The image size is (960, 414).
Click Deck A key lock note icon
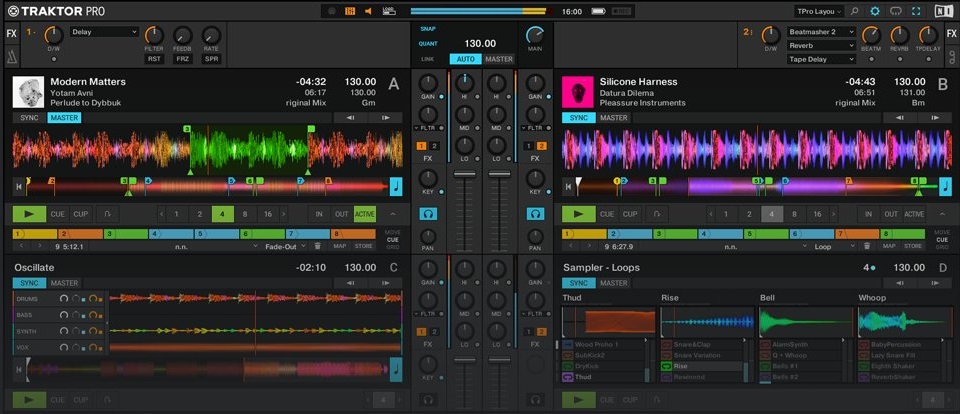pyautogui.click(x=397, y=186)
